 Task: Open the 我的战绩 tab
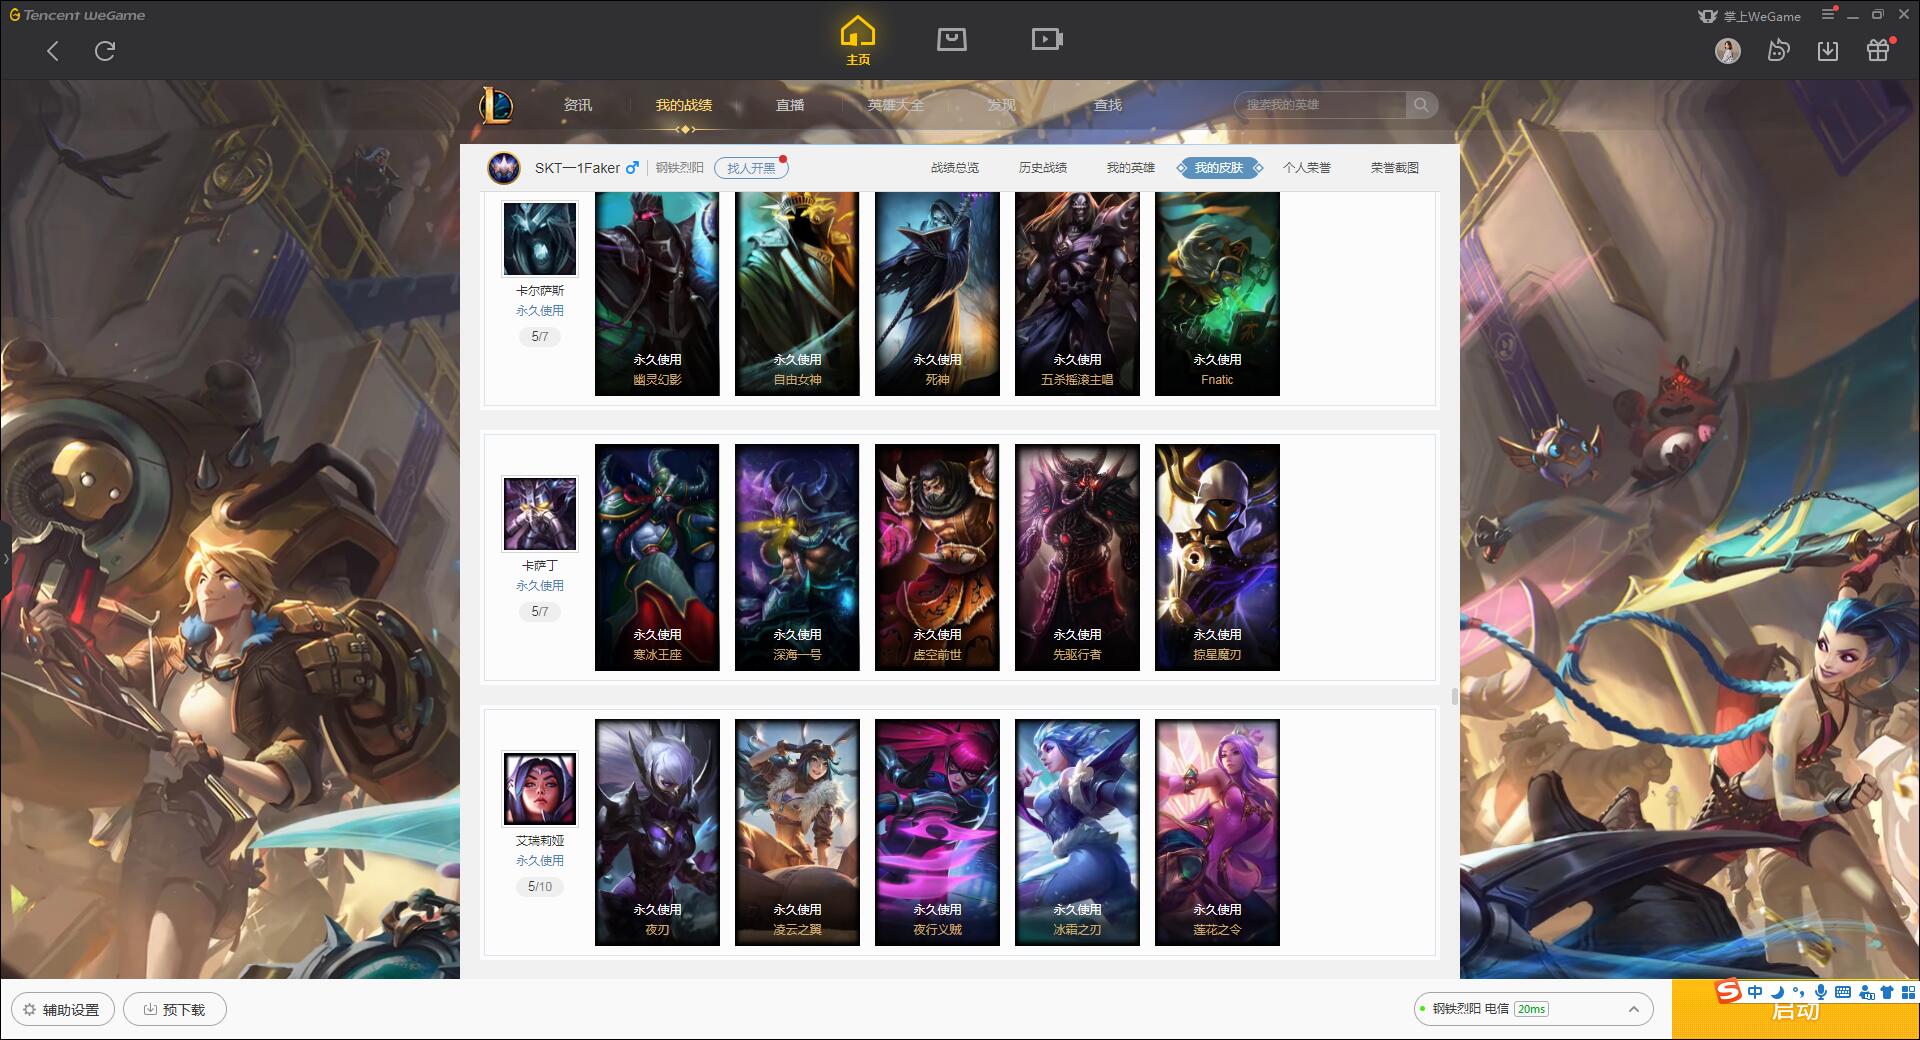[x=684, y=105]
